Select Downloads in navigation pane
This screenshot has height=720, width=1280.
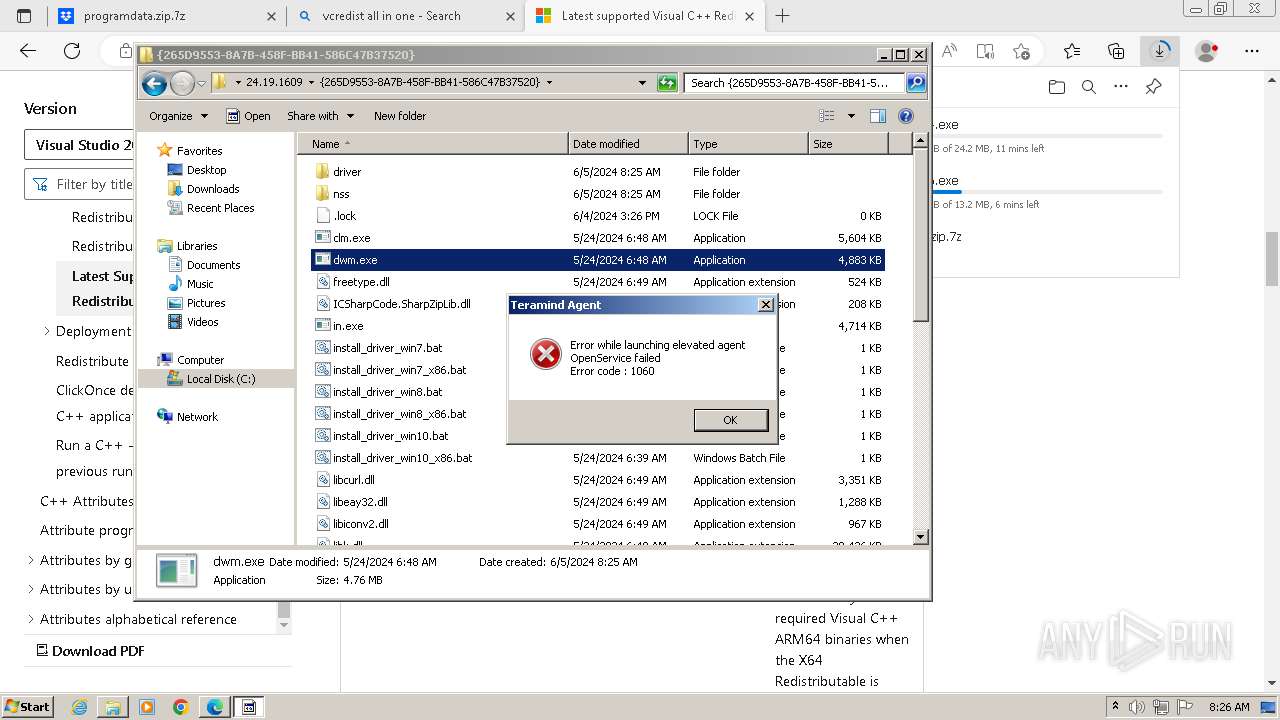[213, 189]
